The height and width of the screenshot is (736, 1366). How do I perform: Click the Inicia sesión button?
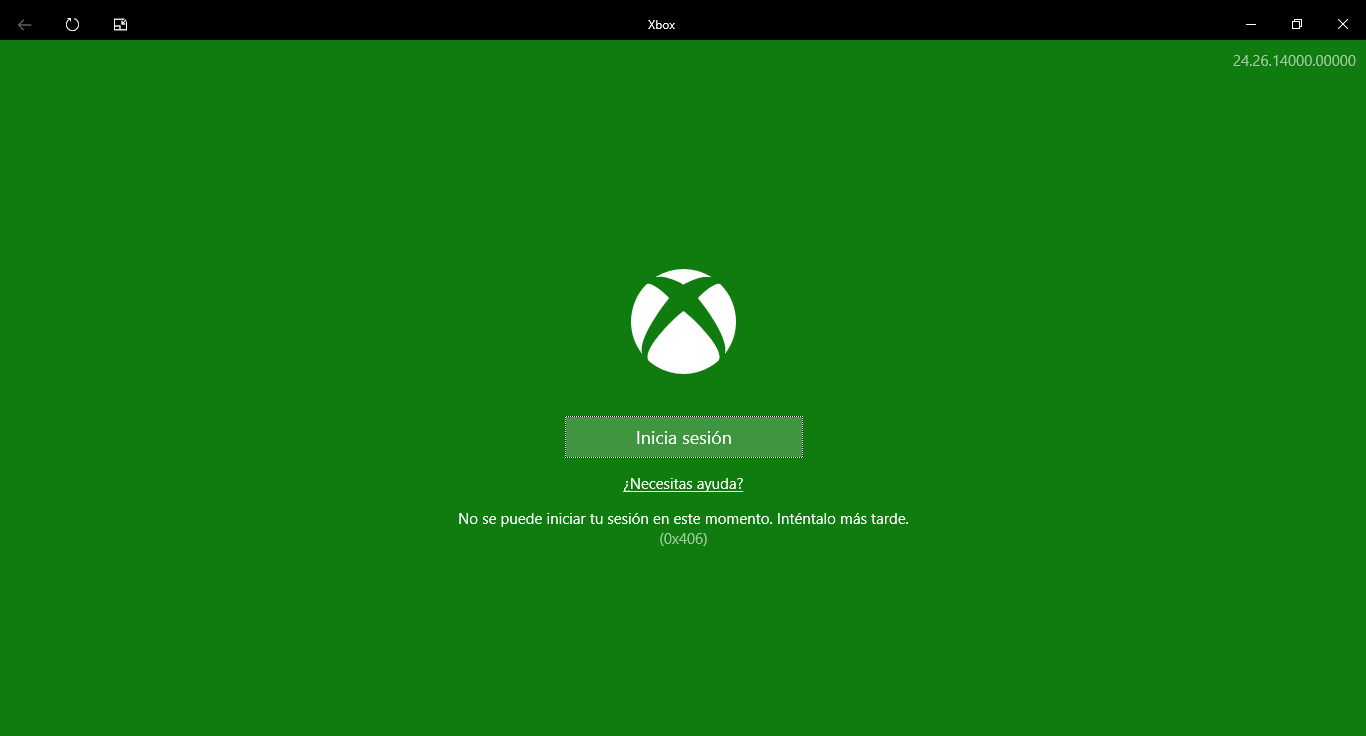[x=684, y=437]
